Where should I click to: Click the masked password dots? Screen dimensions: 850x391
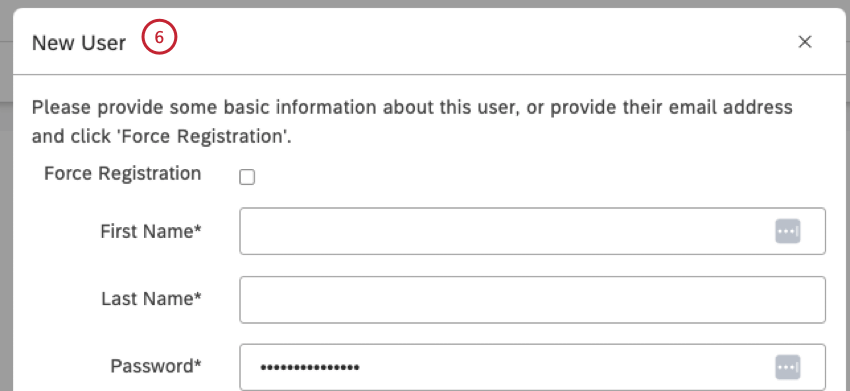coord(310,368)
